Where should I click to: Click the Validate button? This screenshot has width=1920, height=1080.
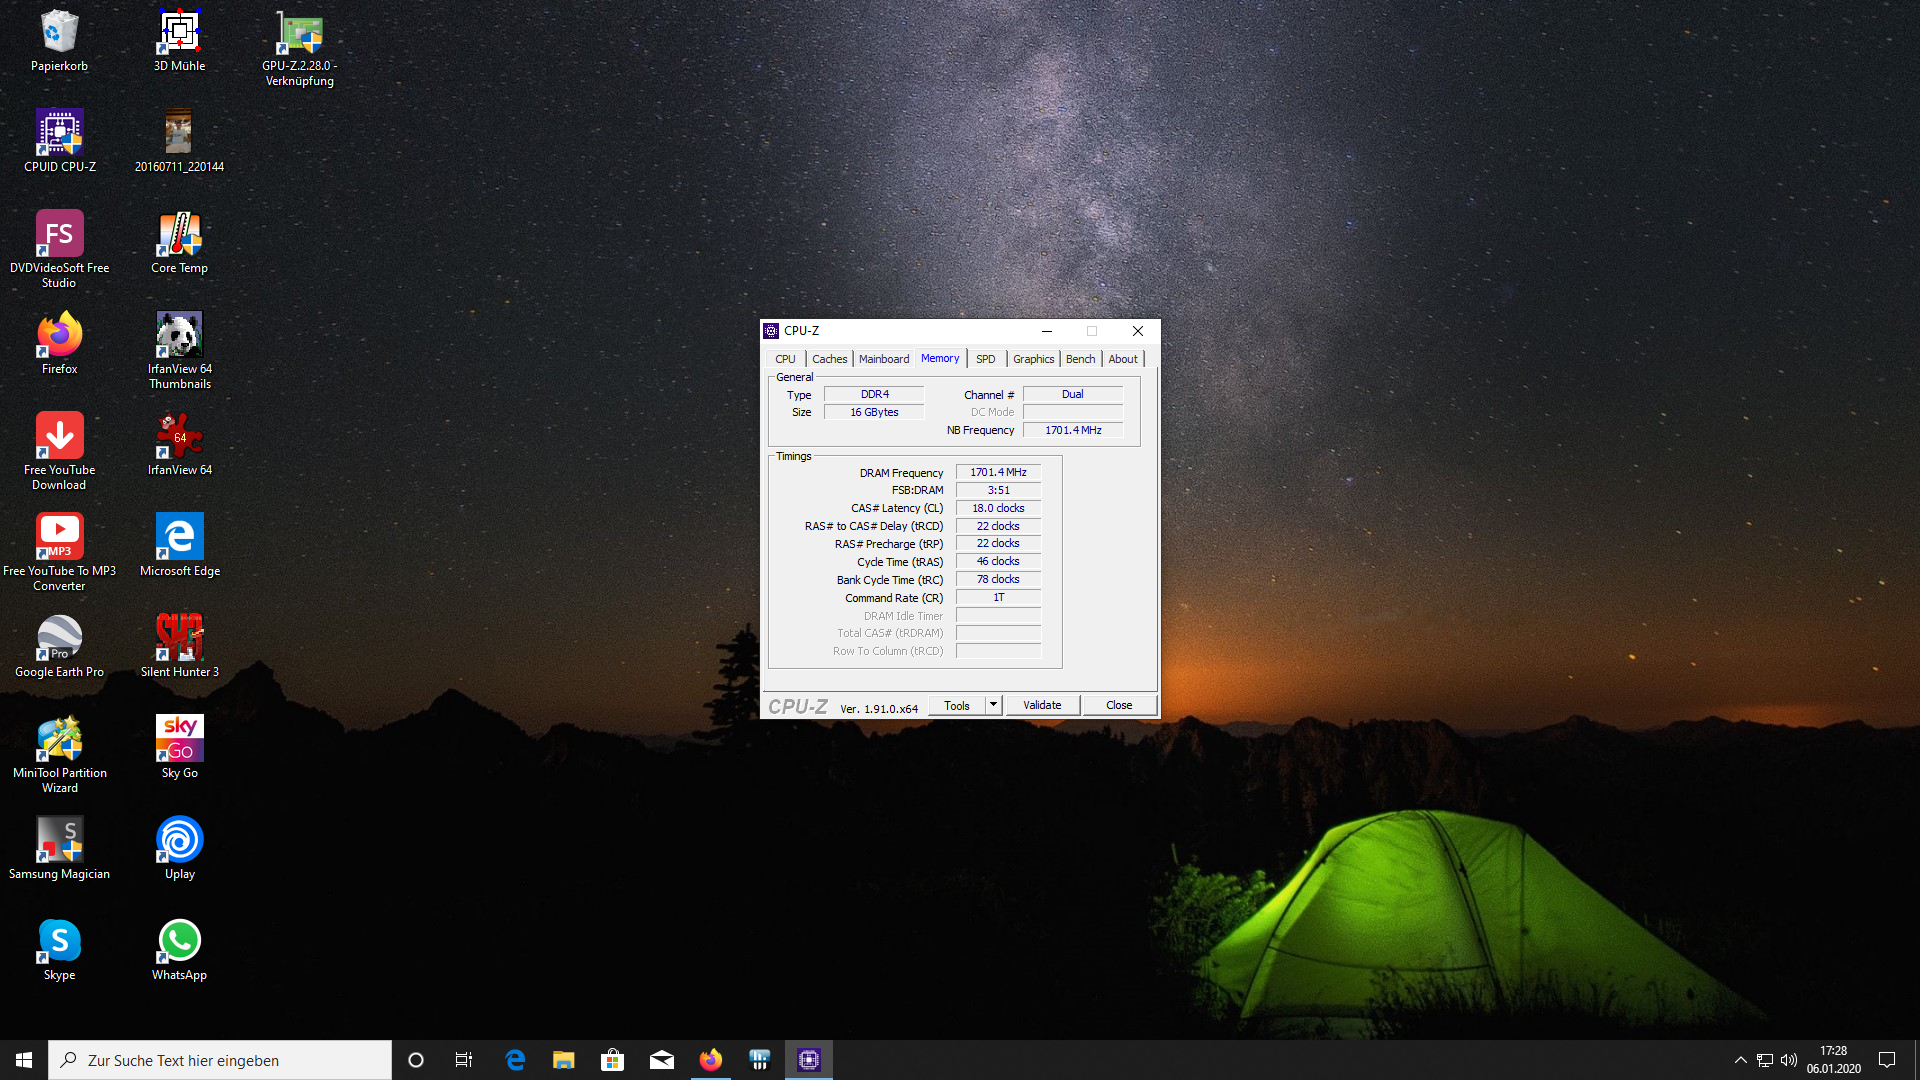point(1042,705)
